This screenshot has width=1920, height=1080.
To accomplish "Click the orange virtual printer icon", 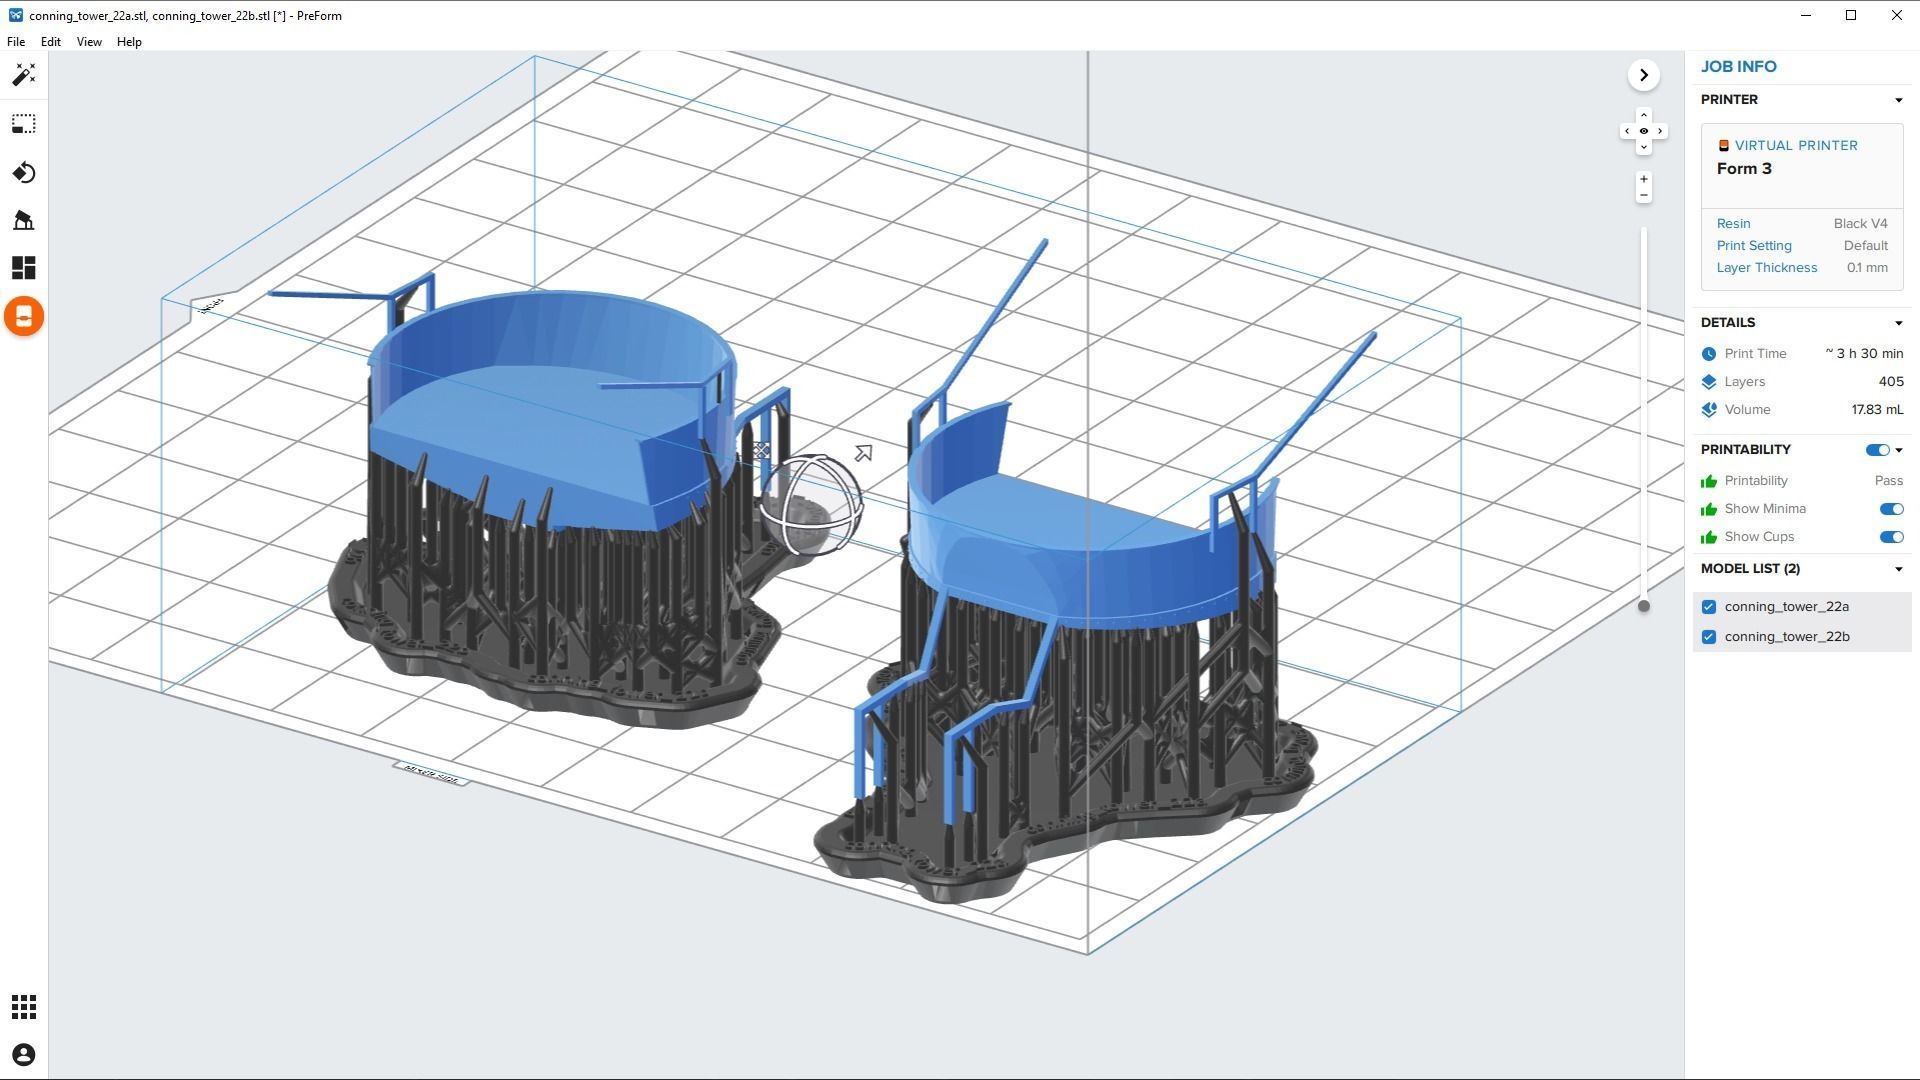I will (x=1724, y=146).
